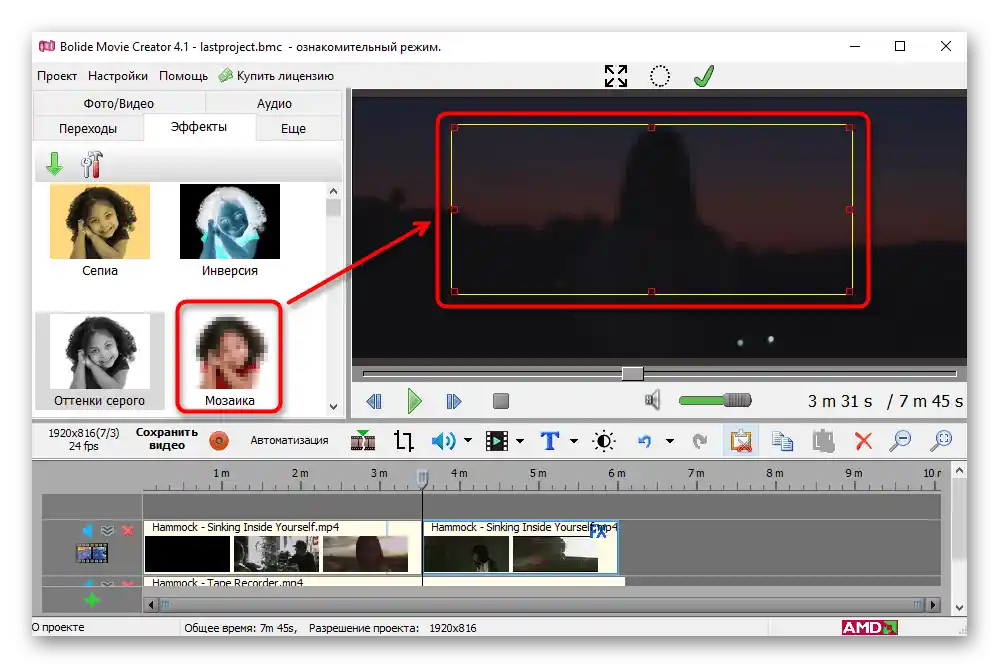Click the 1920x816 project format label
Screen dimensions: 999x668
tap(83, 439)
